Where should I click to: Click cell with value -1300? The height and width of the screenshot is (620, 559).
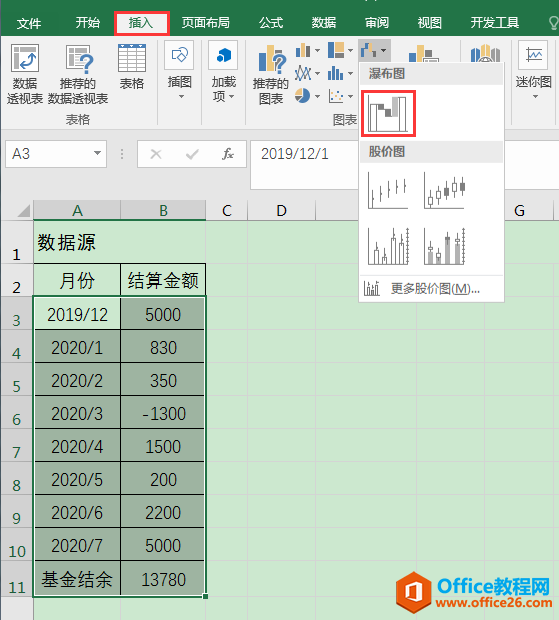[163, 413]
